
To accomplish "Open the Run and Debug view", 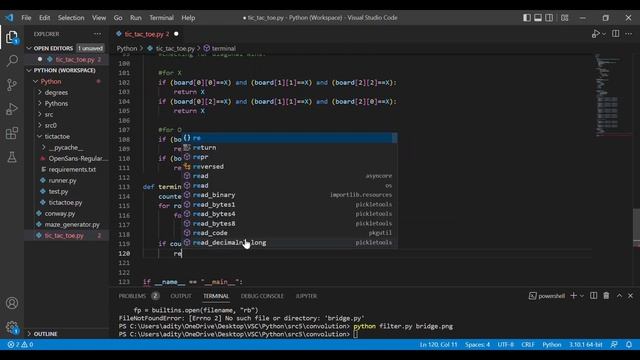I will [x=12, y=109].
